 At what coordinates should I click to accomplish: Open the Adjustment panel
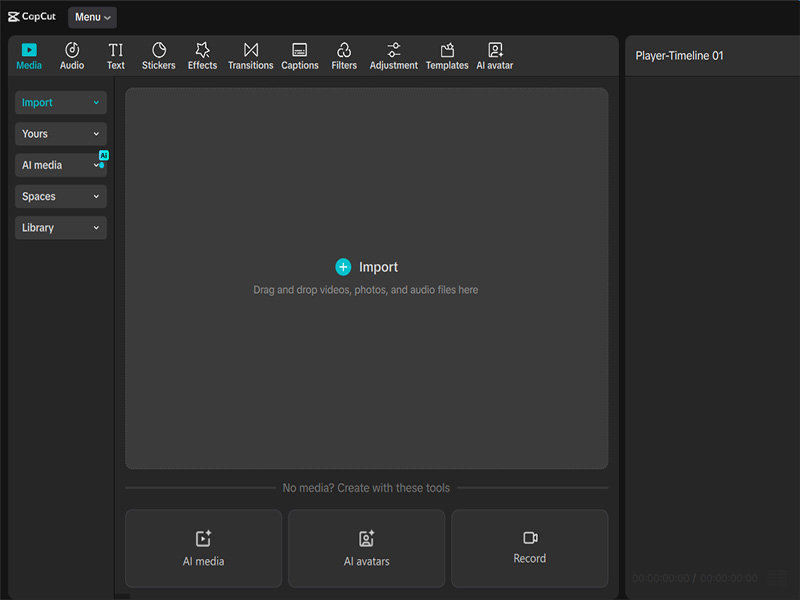(393, 56)
